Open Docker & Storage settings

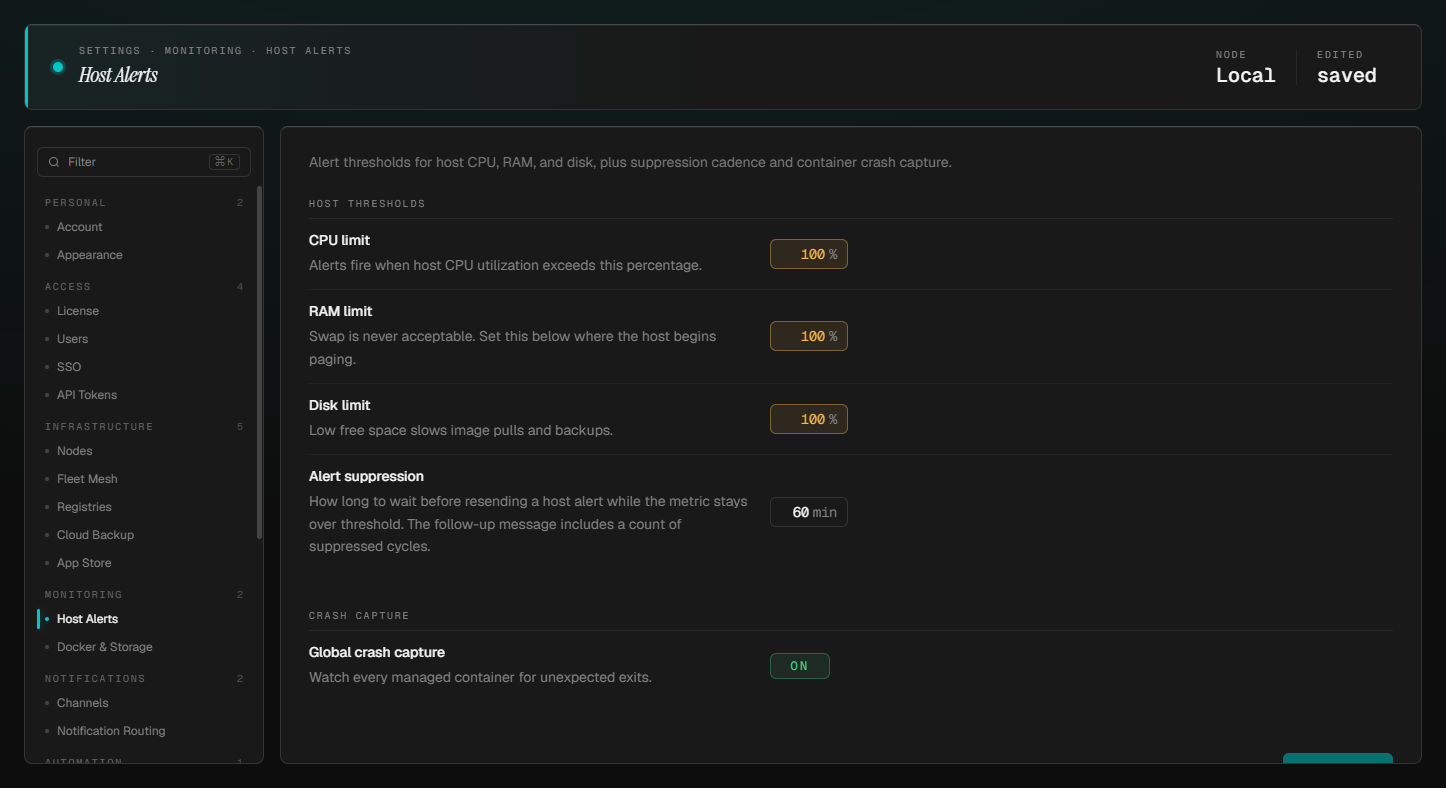coord(104,647)
